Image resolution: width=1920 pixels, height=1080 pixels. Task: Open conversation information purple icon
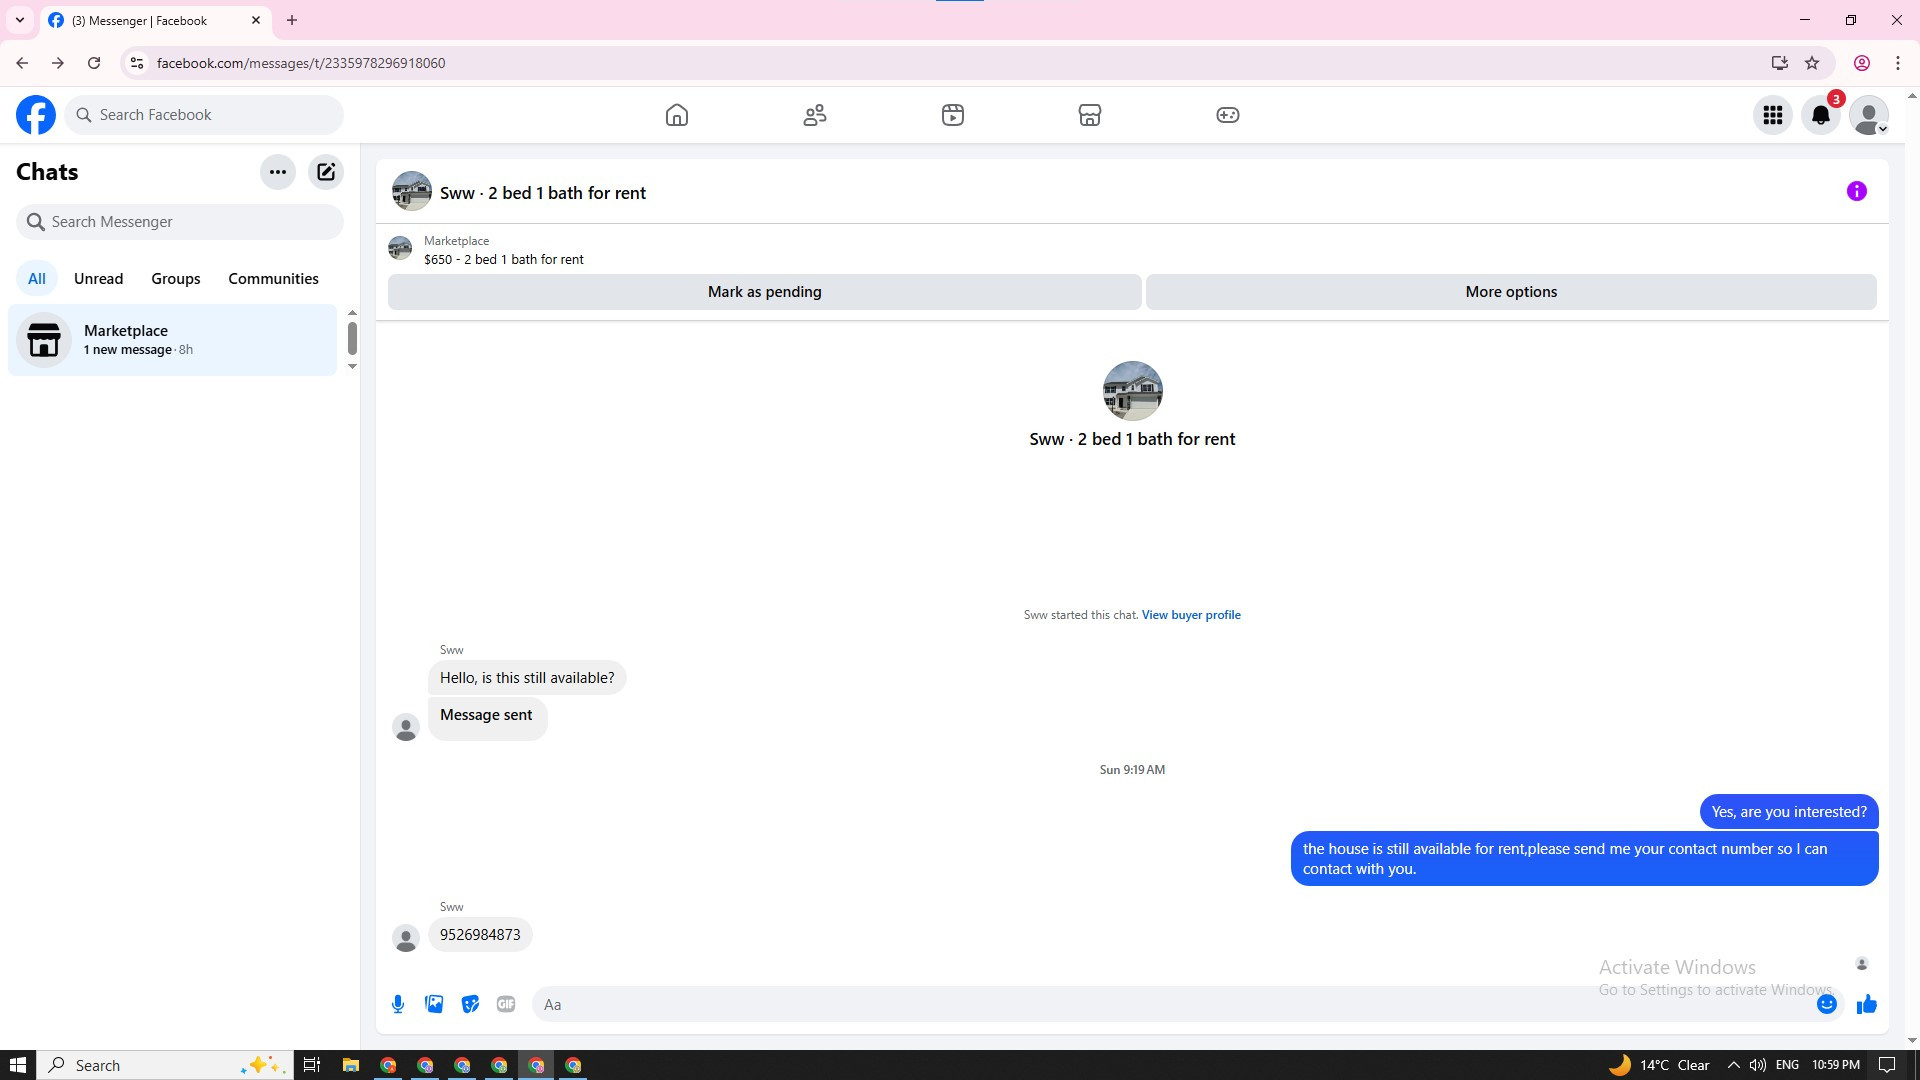pos(1856,191)
